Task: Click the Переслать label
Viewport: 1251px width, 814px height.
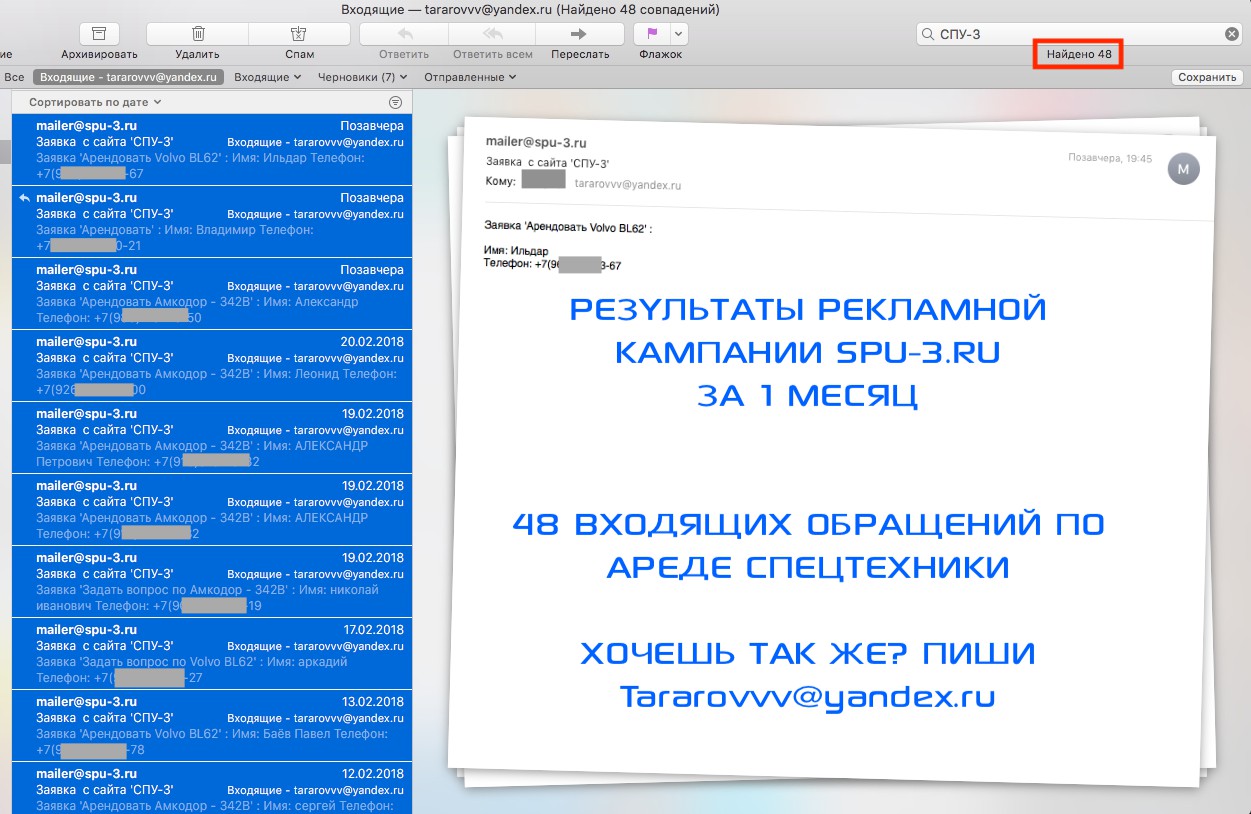Action: [x=580, y=54]
